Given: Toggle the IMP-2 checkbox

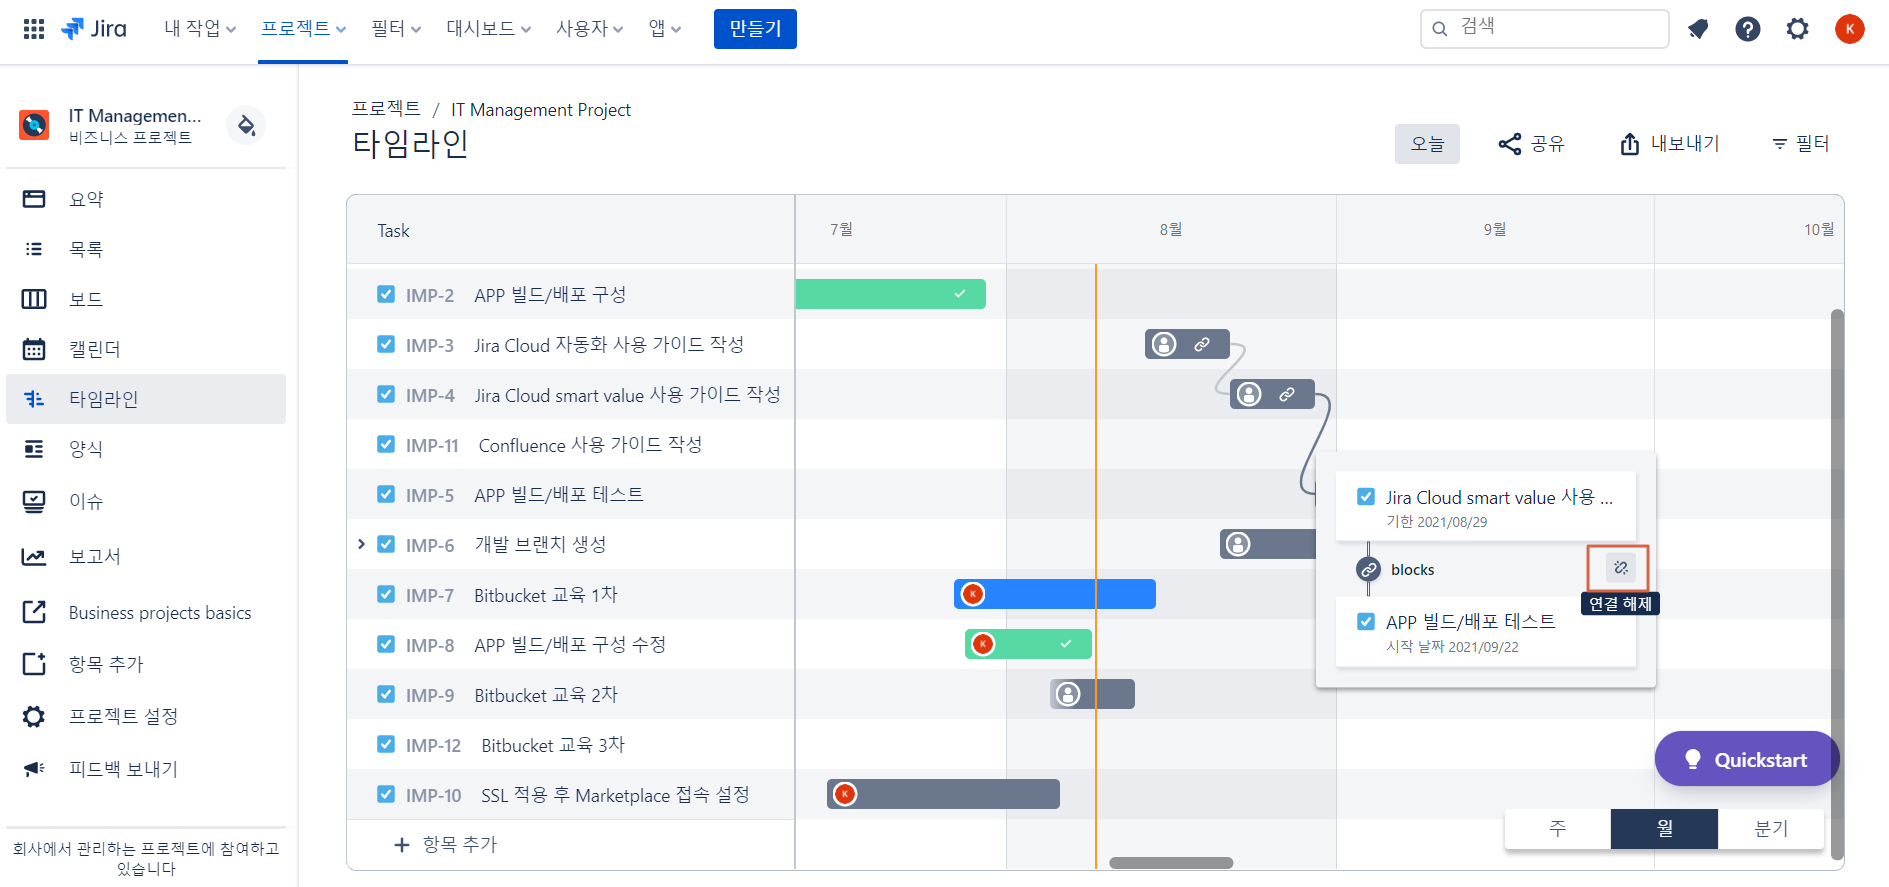Looking at the screenshot, I should point(386,294).
